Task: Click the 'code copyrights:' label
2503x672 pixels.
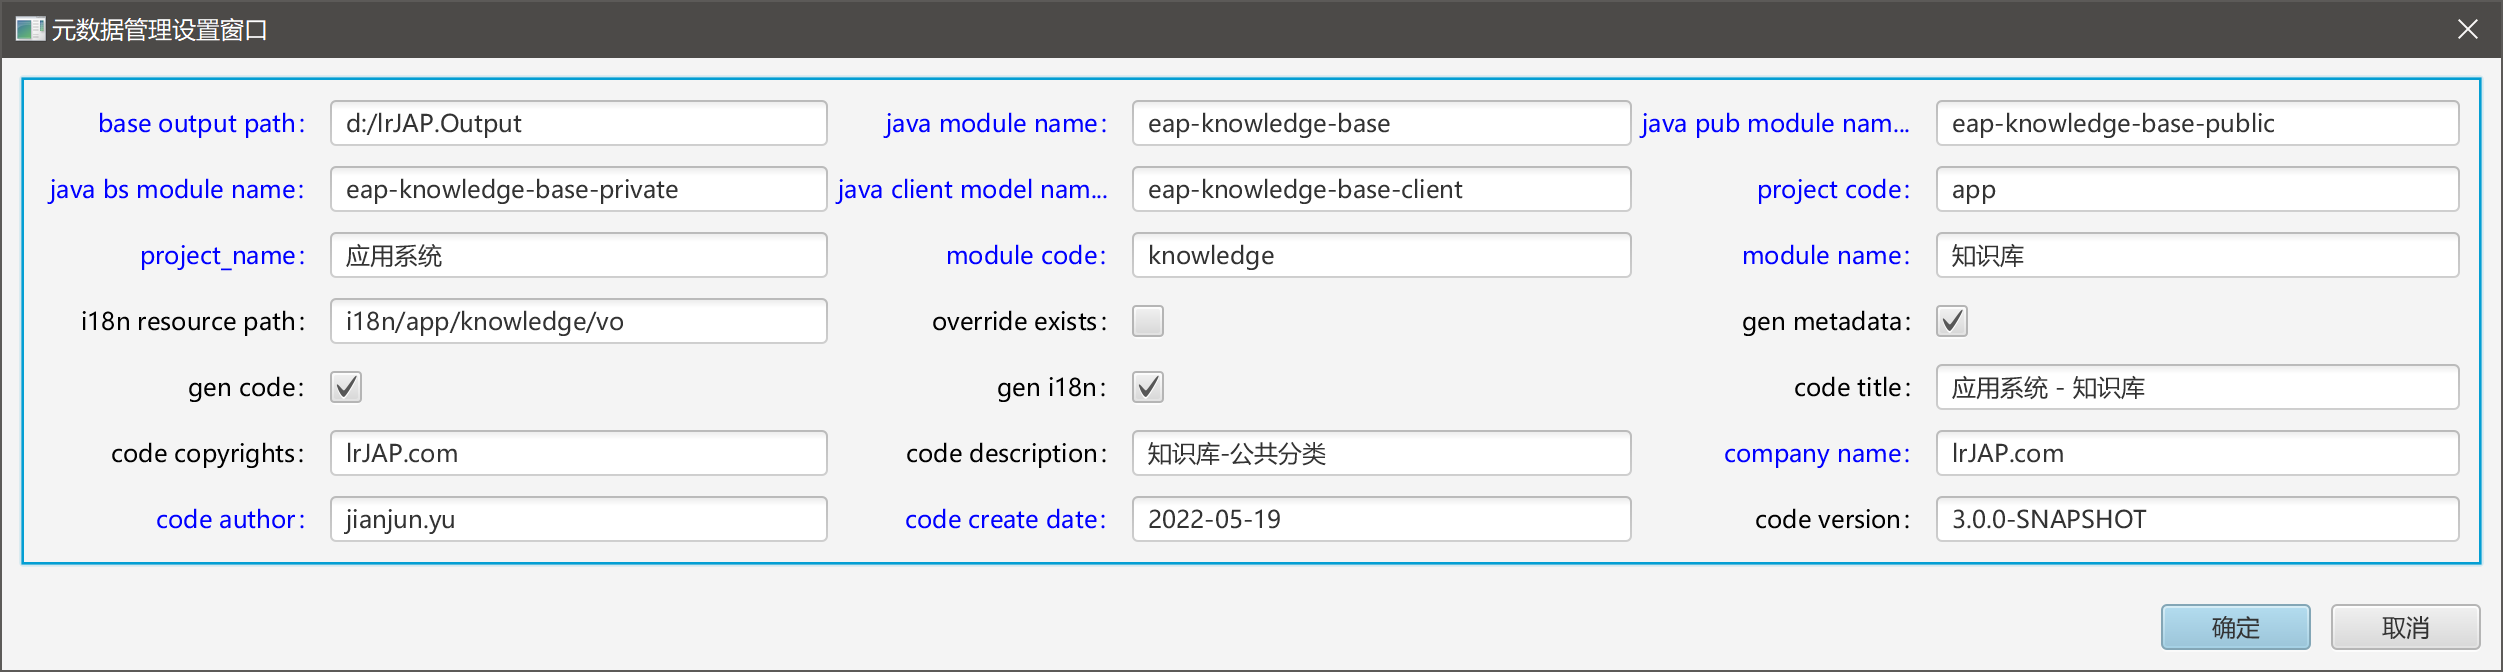Action: pos(208,453)
